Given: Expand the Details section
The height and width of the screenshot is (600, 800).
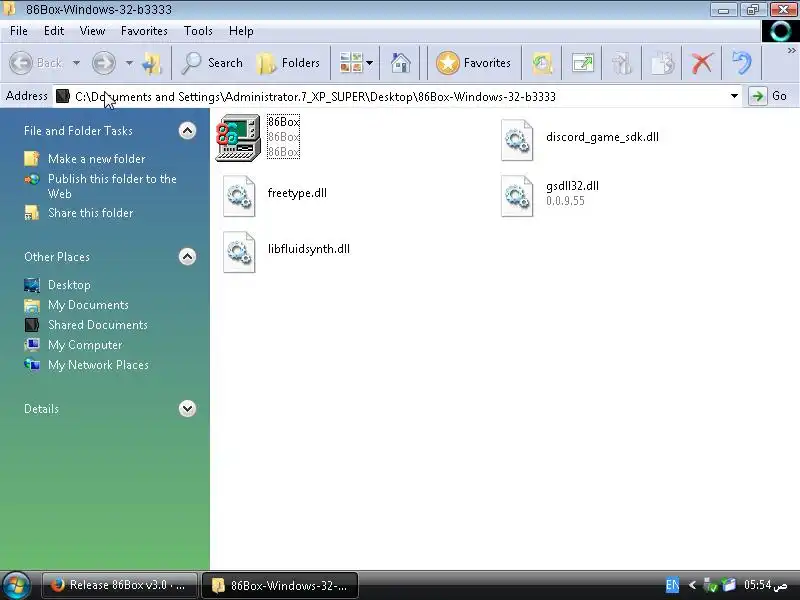Looking at the screenshot, I should (187, 408).
